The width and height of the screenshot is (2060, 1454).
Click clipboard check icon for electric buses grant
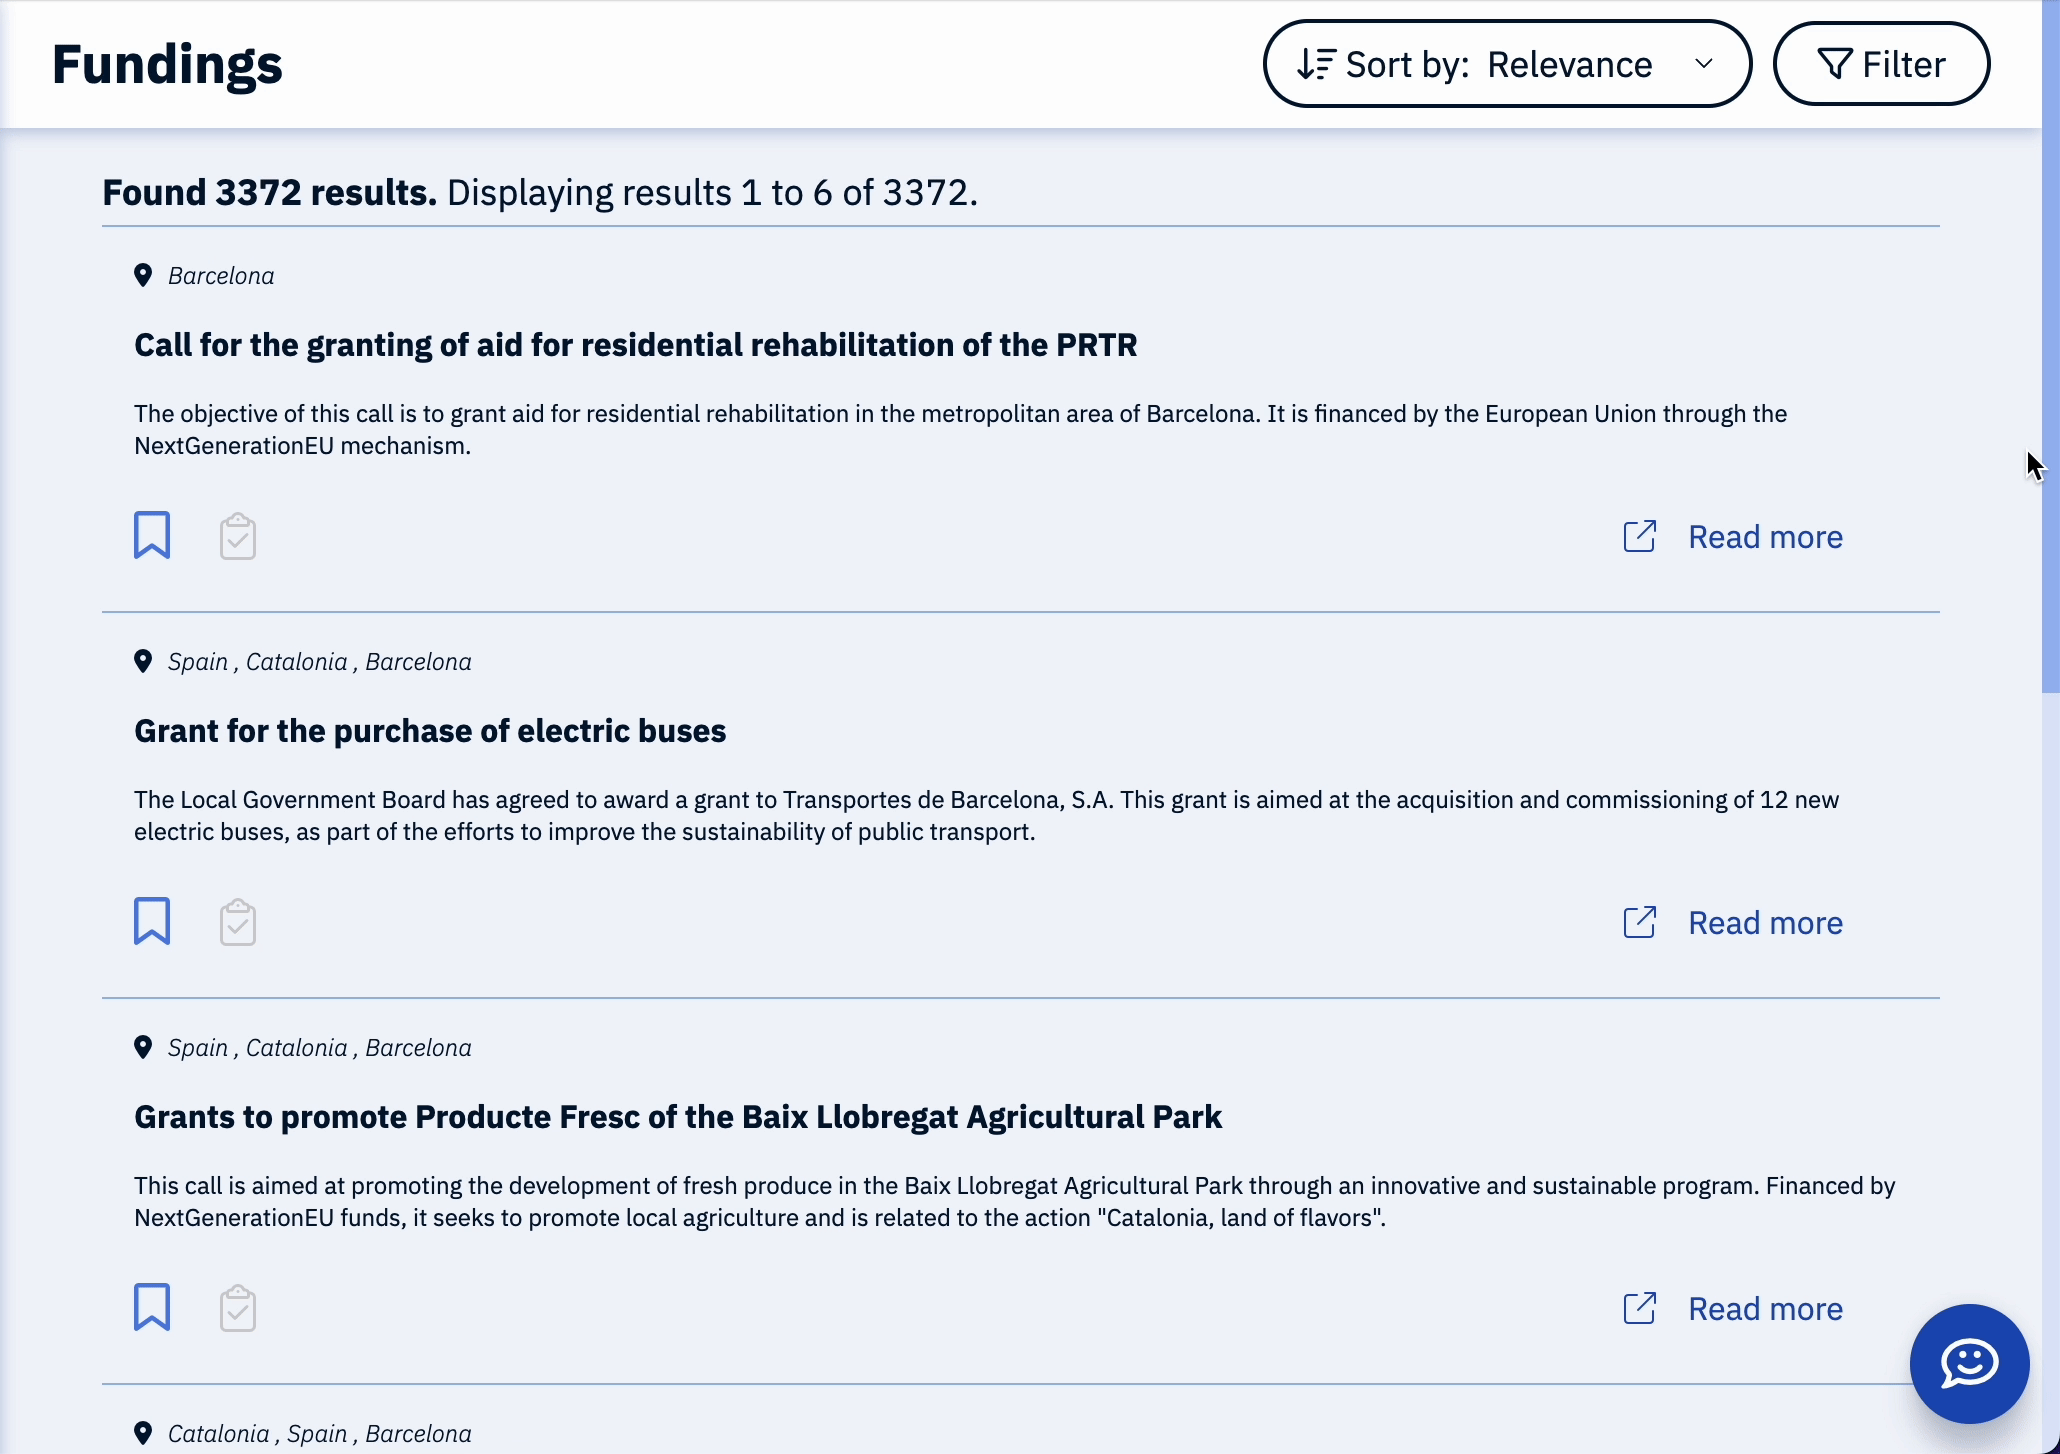pos(238,923)
